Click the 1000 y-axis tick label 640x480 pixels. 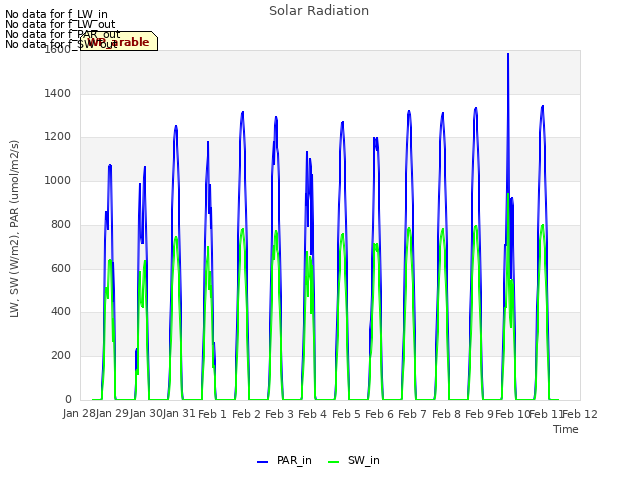[x=58, y=180]
